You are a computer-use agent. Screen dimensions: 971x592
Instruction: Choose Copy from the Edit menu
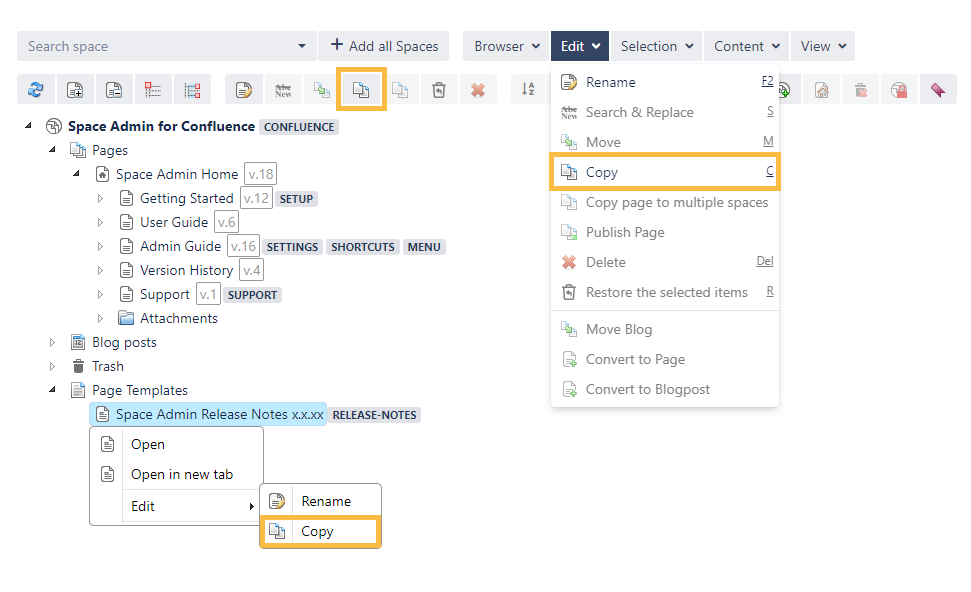click(x=602, y=172)
